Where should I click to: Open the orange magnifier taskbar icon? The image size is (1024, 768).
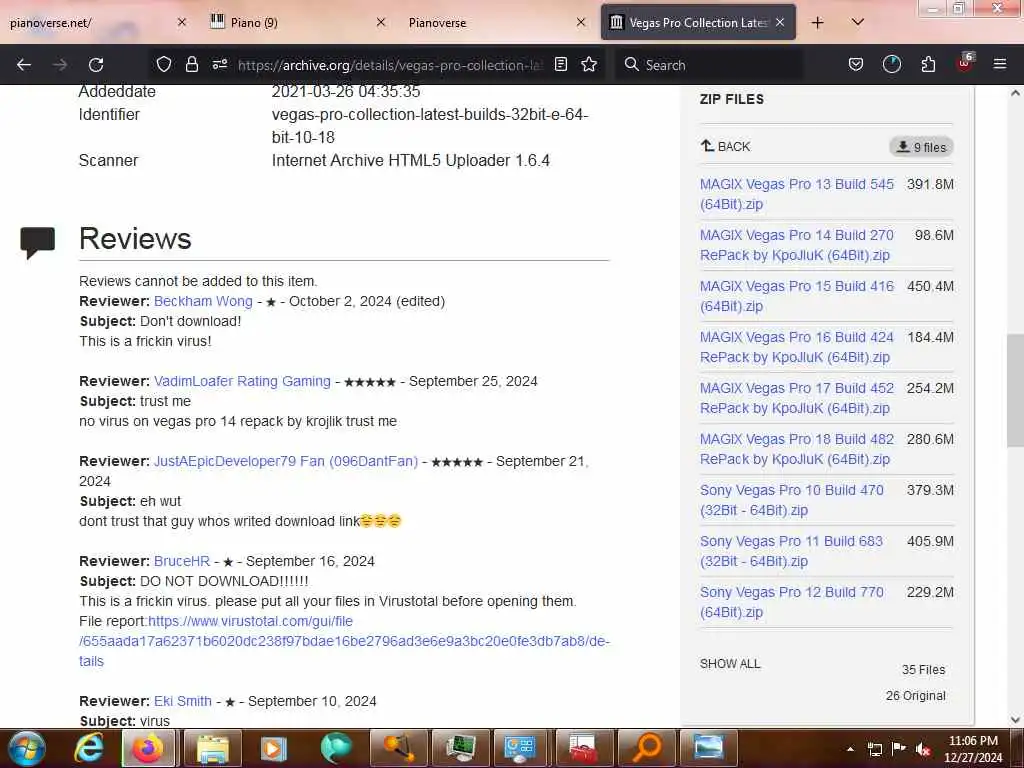tap(647, 748)
